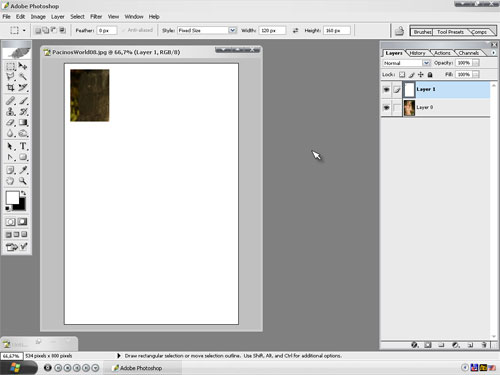Click the Delete layer trash icon
The height and width of the screenshot is (375, 500).
pyautogui.click(x=484, y=345)
